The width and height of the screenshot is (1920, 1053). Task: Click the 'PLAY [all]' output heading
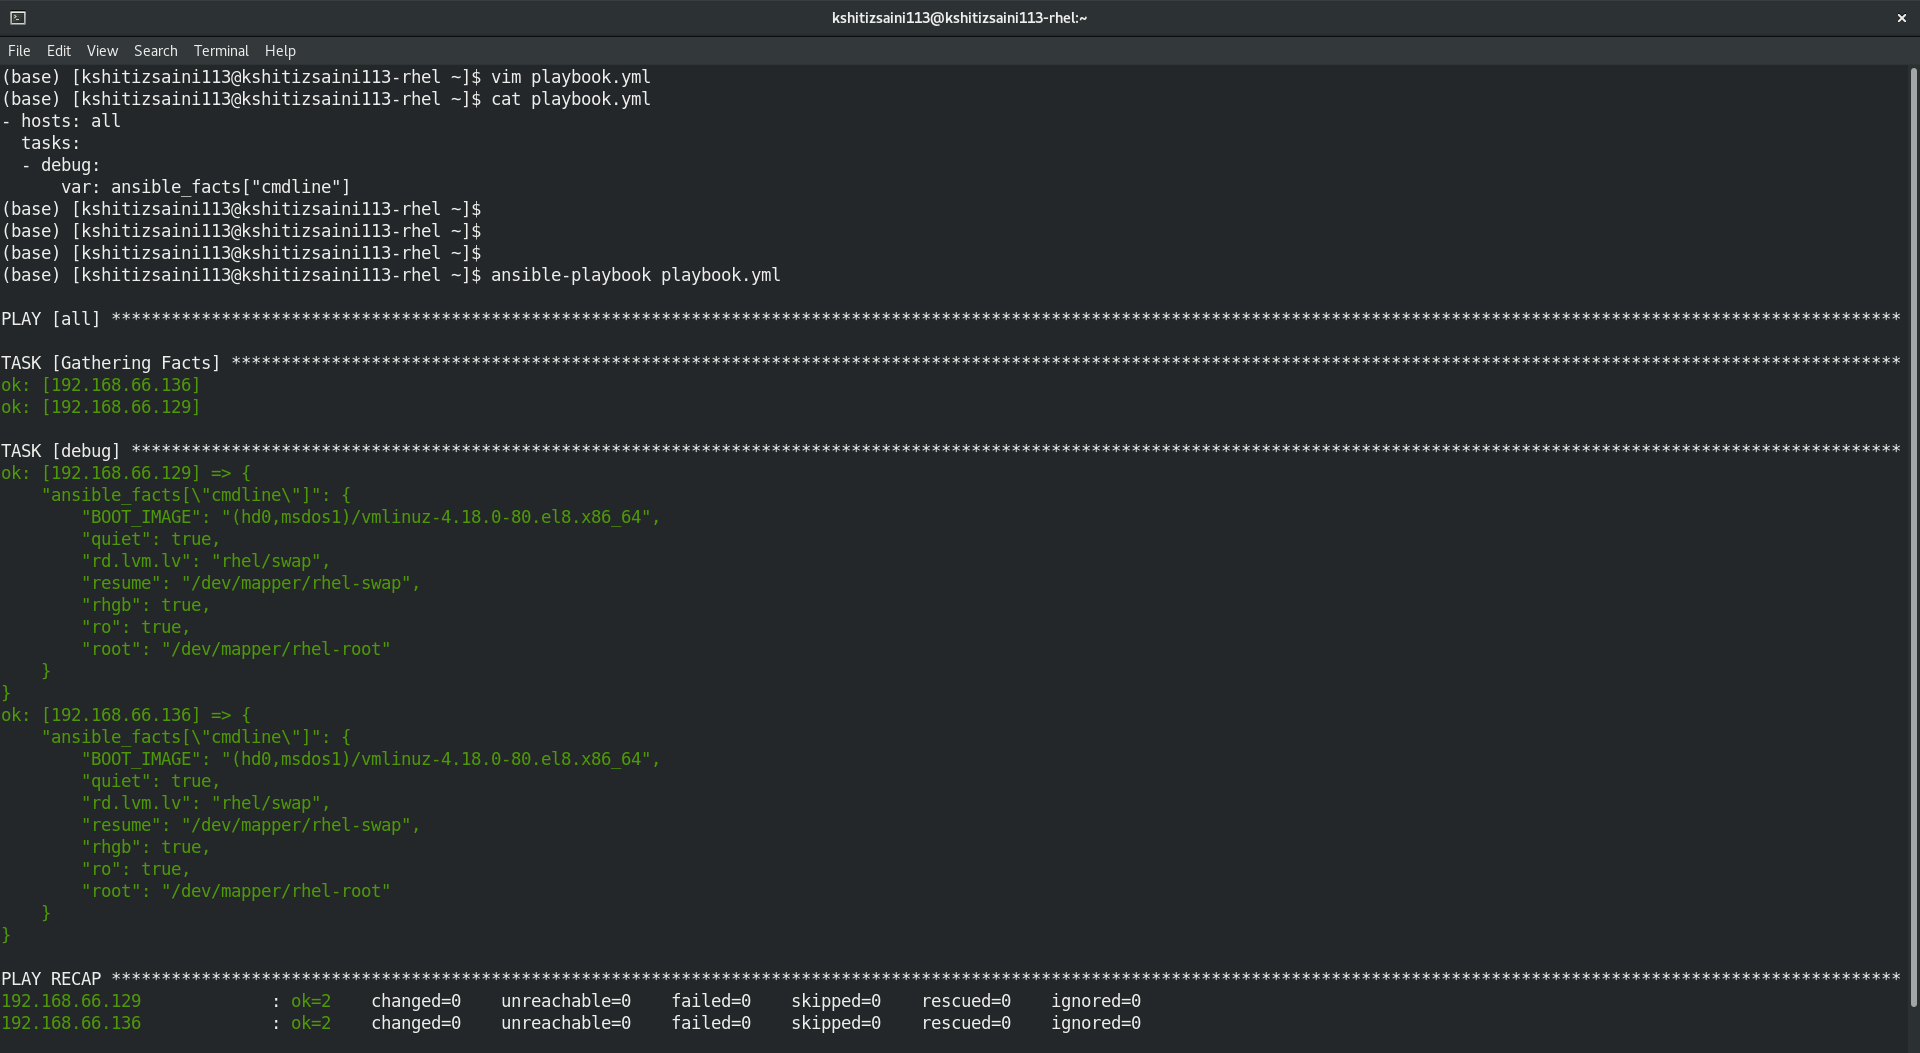coord(51,319)
